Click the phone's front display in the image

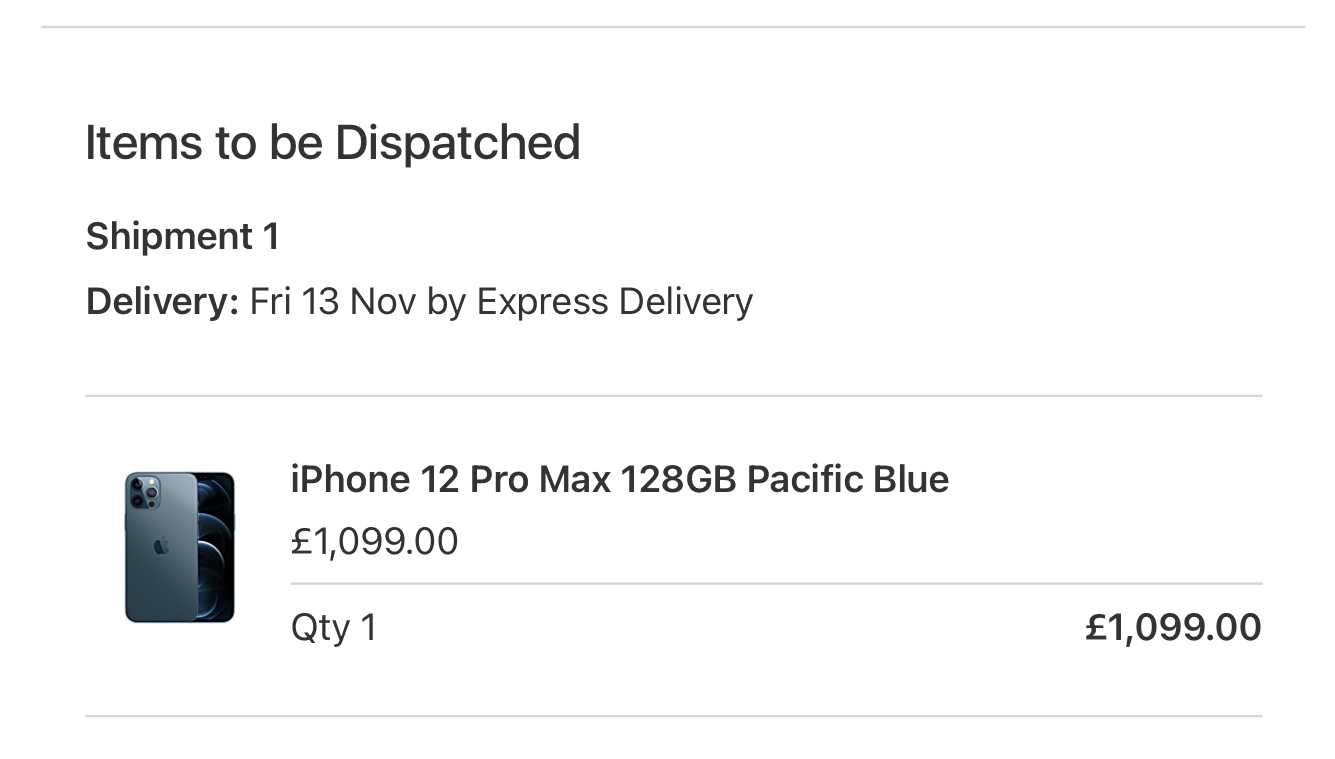[x=215, y=547]
